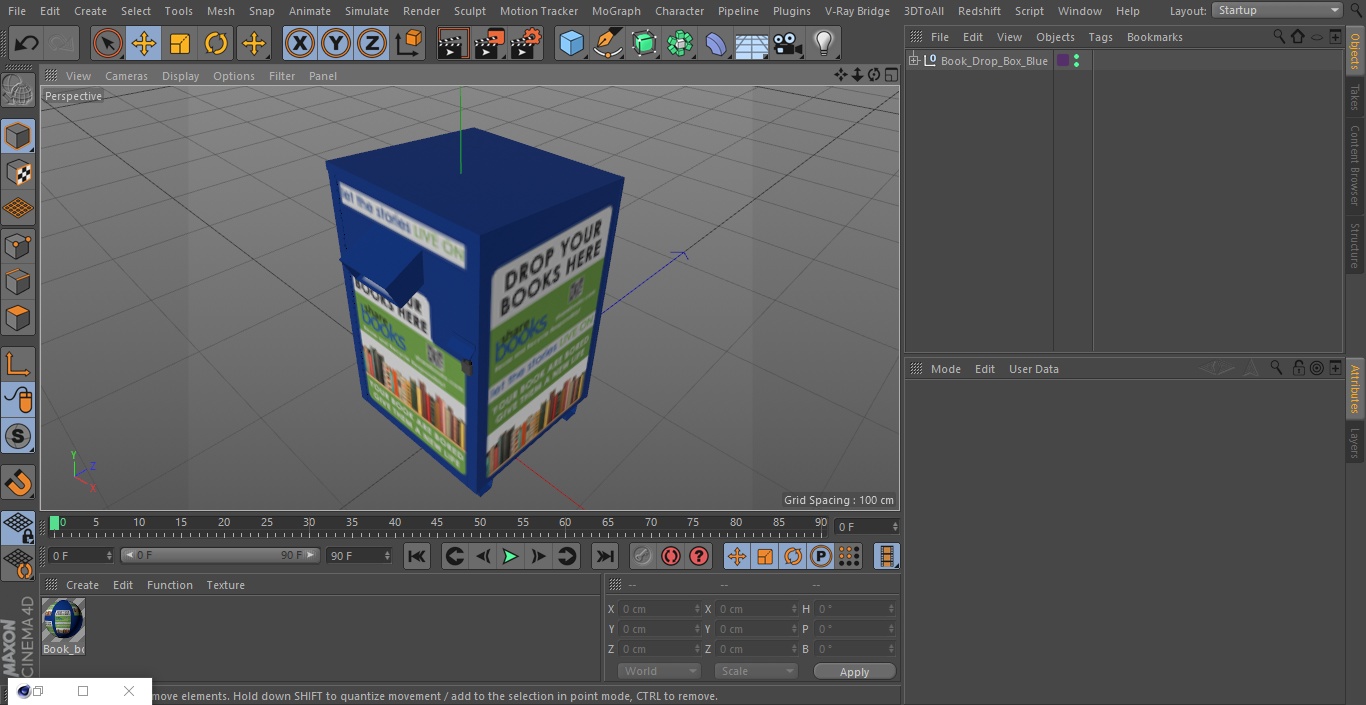Toggle the coordinate system icon

409,43
